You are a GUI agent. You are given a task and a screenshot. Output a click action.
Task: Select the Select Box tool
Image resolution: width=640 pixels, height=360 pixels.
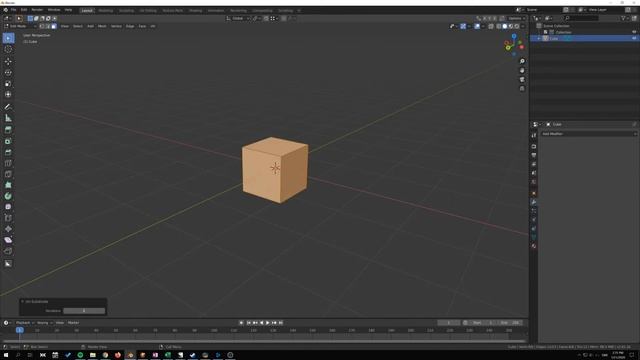point(8,38)
